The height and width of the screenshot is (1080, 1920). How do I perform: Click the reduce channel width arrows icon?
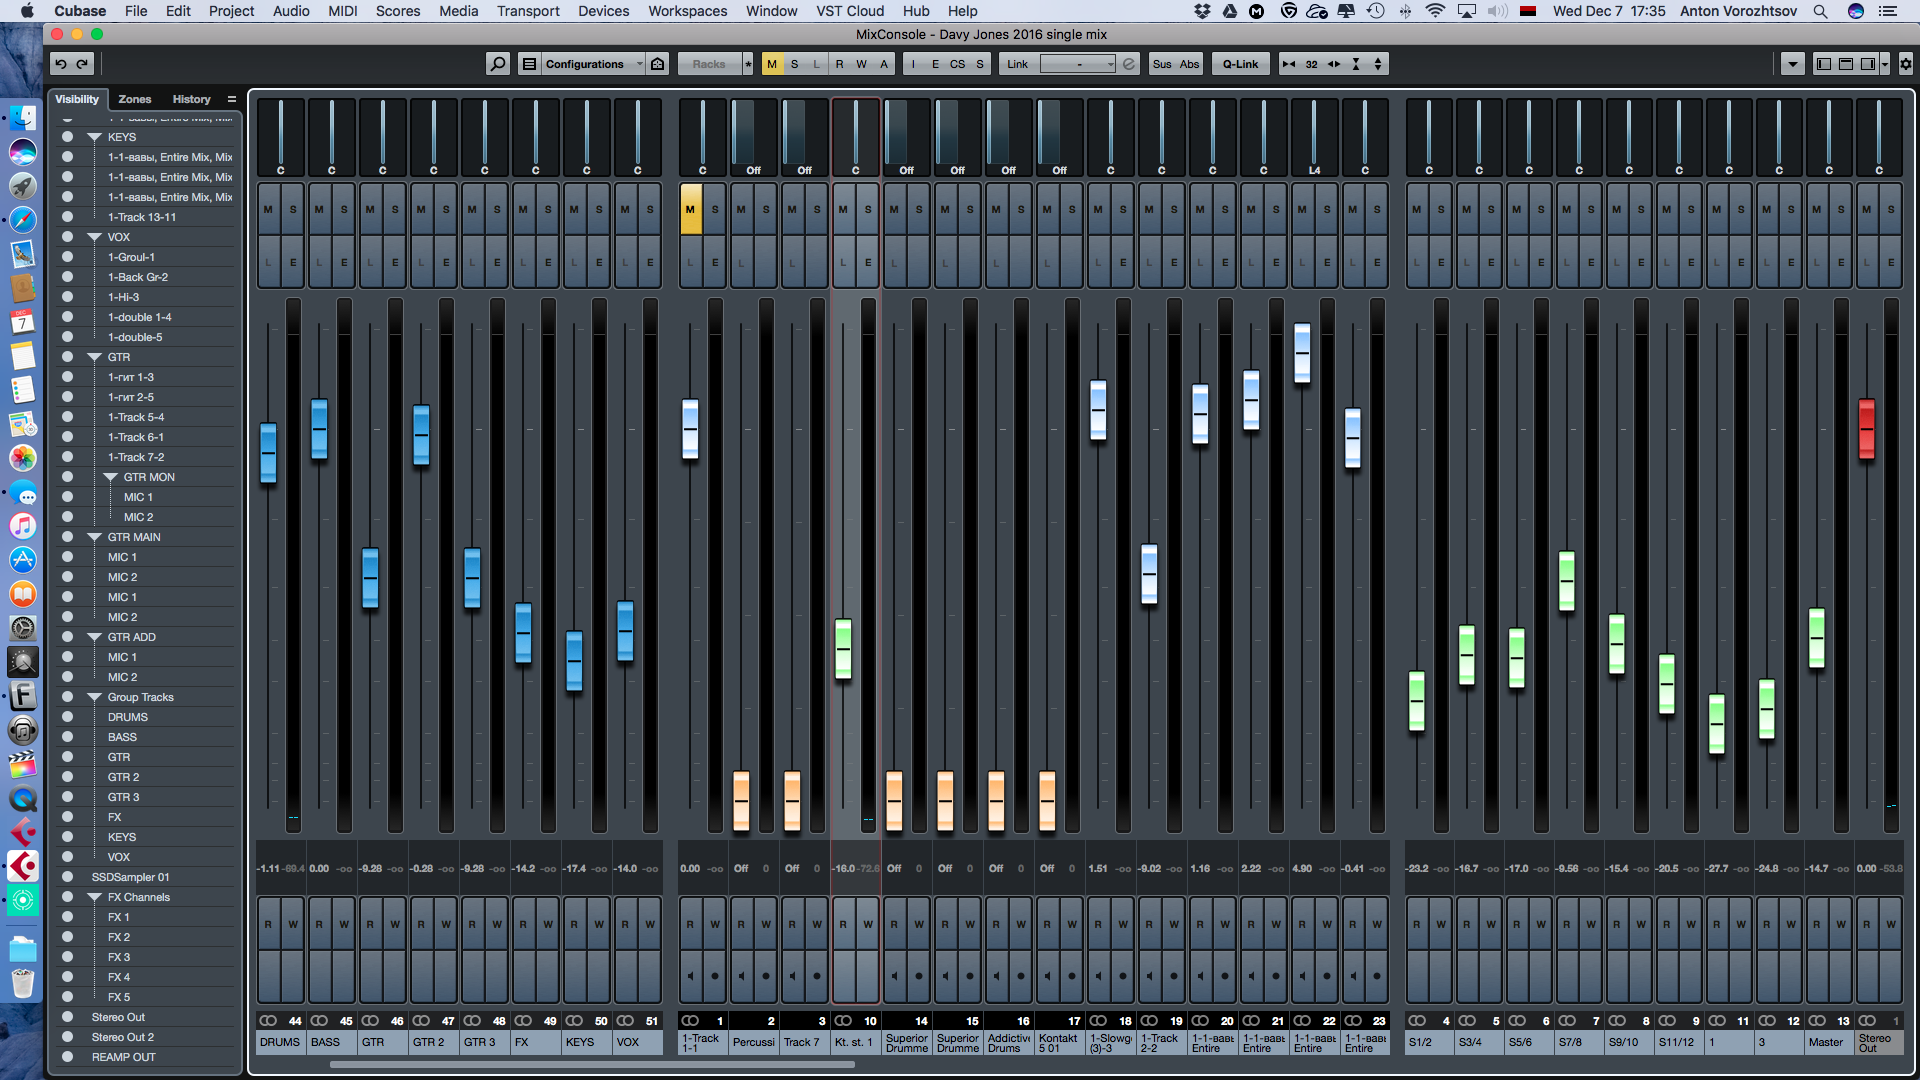[1289, 64]
